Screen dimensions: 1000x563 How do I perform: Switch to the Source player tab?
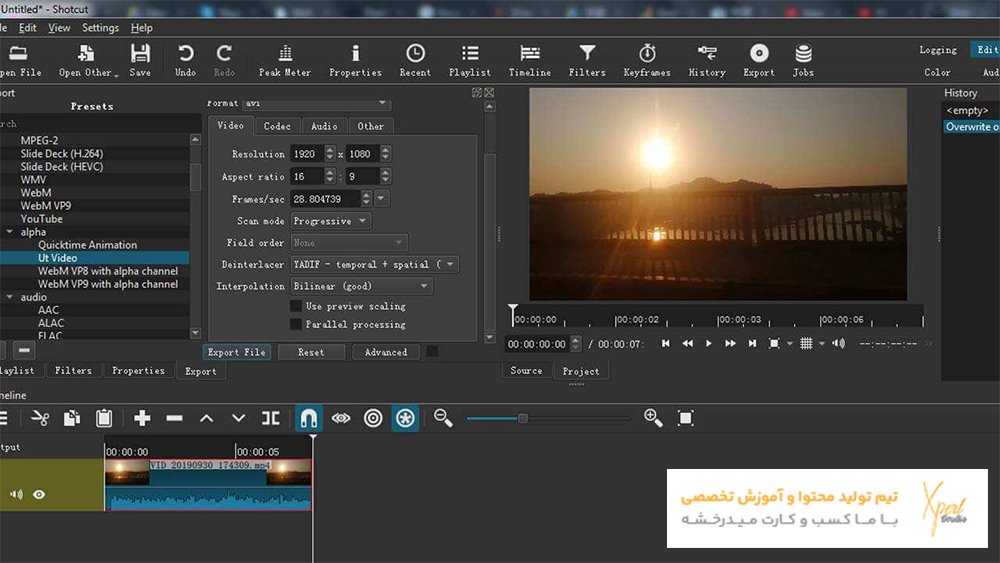[526, 370]
